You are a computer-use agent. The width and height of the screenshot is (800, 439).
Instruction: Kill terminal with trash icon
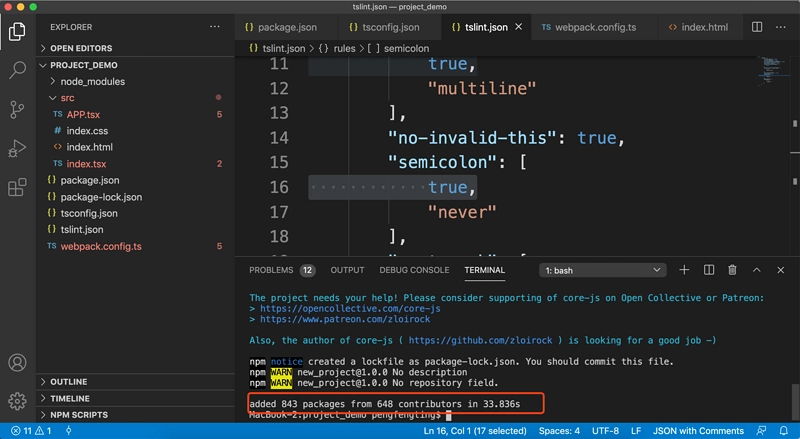click(733, 270)
